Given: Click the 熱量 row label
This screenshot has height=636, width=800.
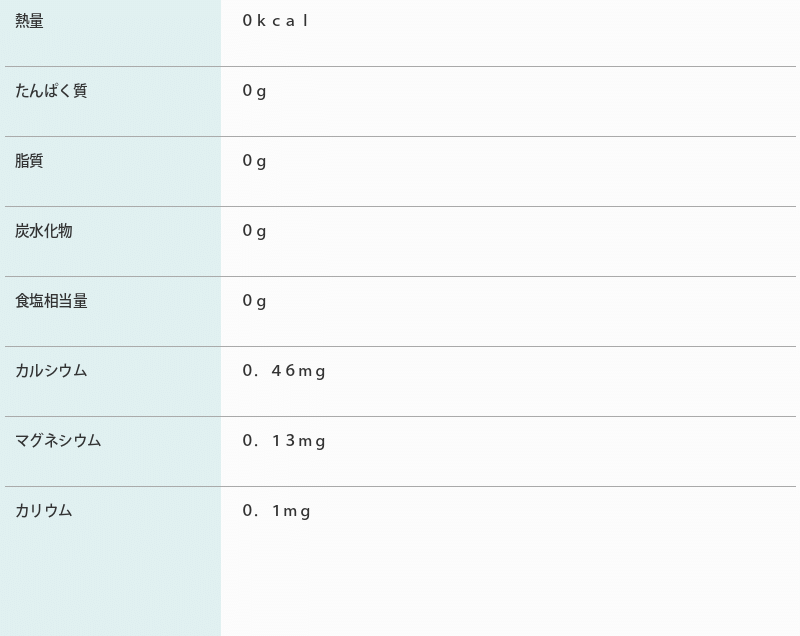Looking at the screenshot, I should [29, 21].
